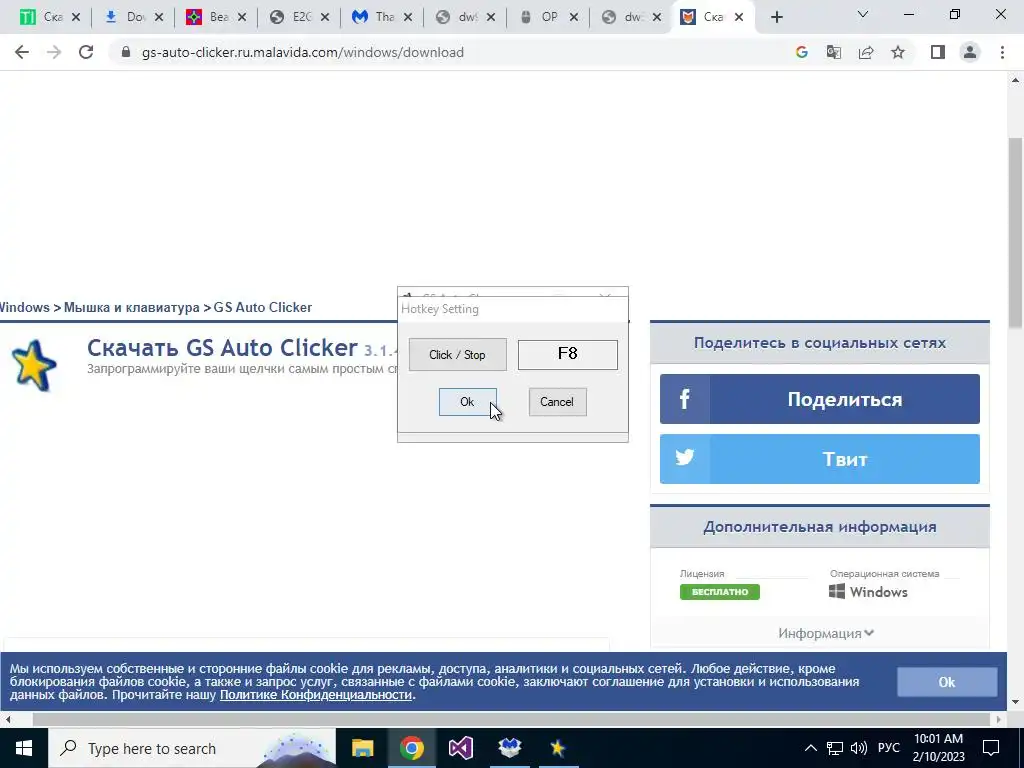Screen dimensions: 1024x768
Task: Accept cookies with the Ok button
Action: (947, 682)
